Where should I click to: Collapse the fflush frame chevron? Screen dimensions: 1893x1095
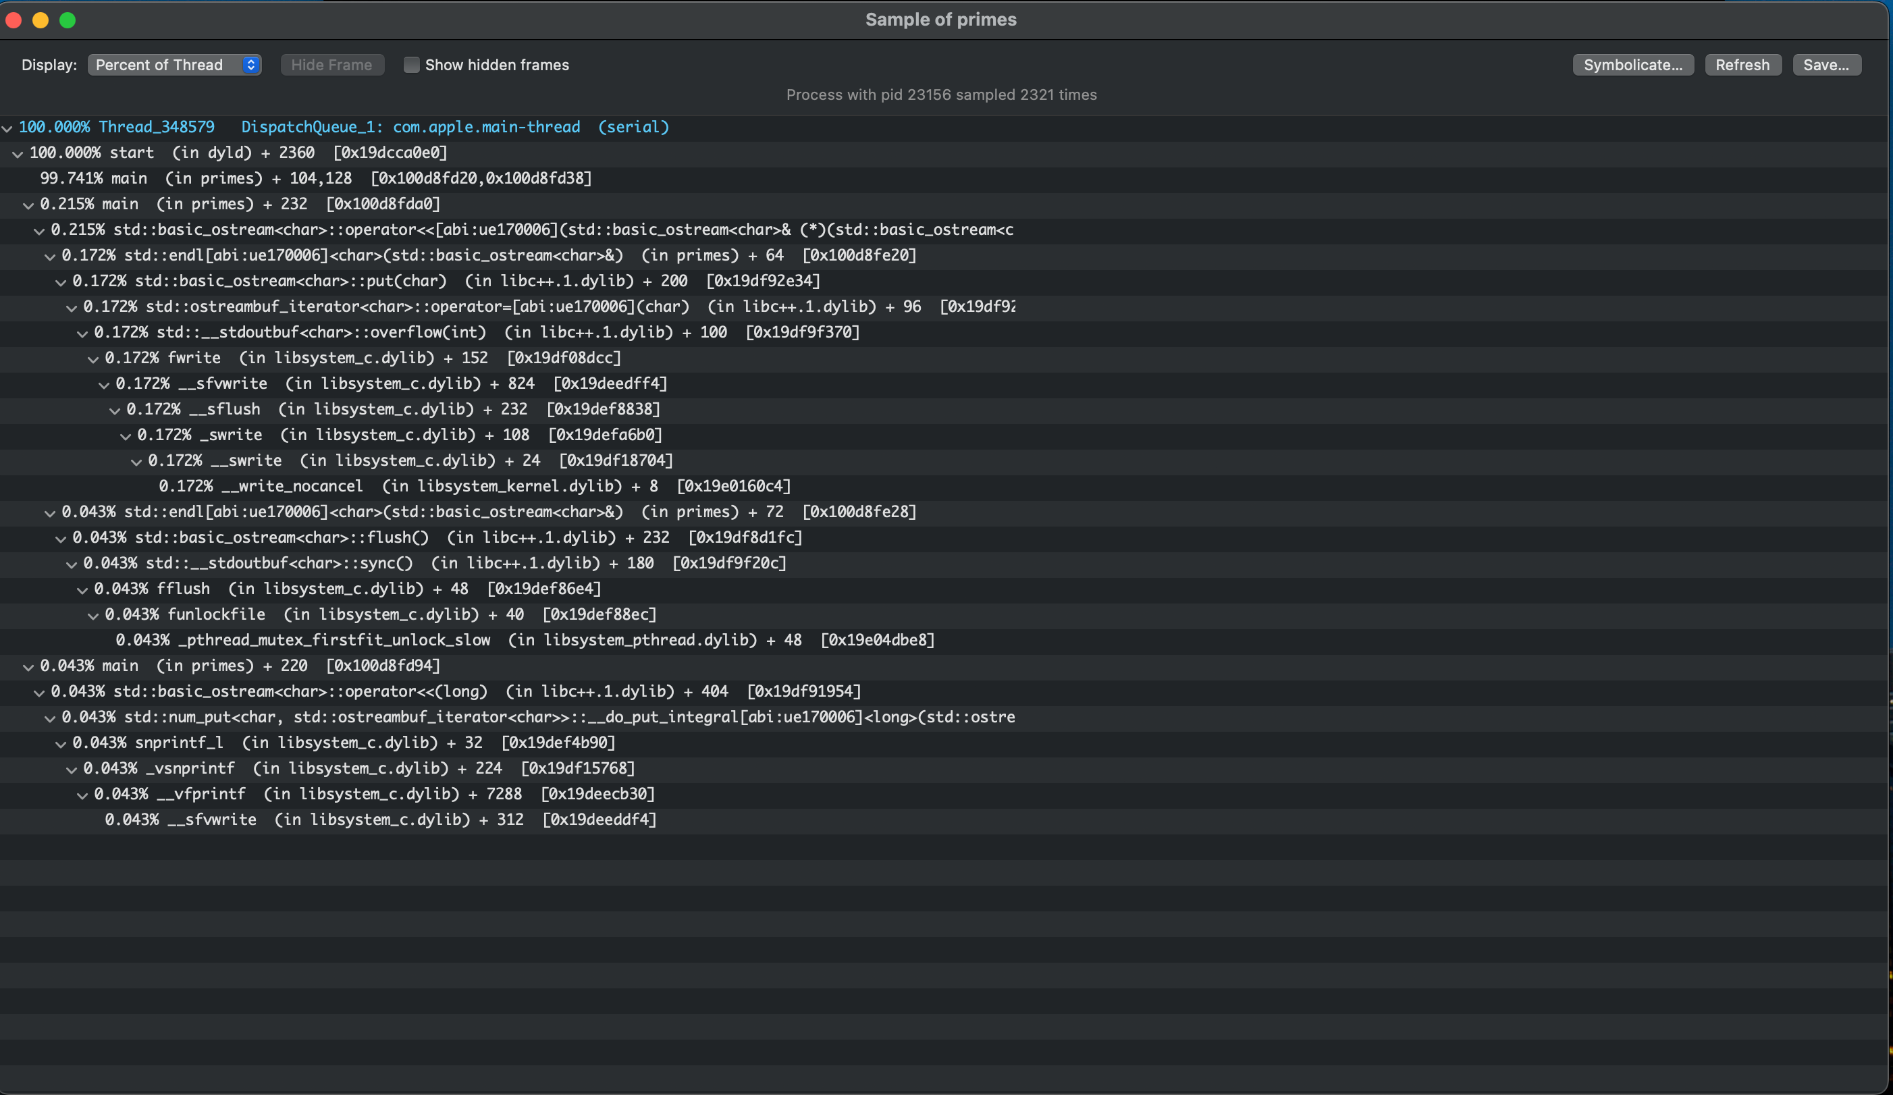point(83,590)
